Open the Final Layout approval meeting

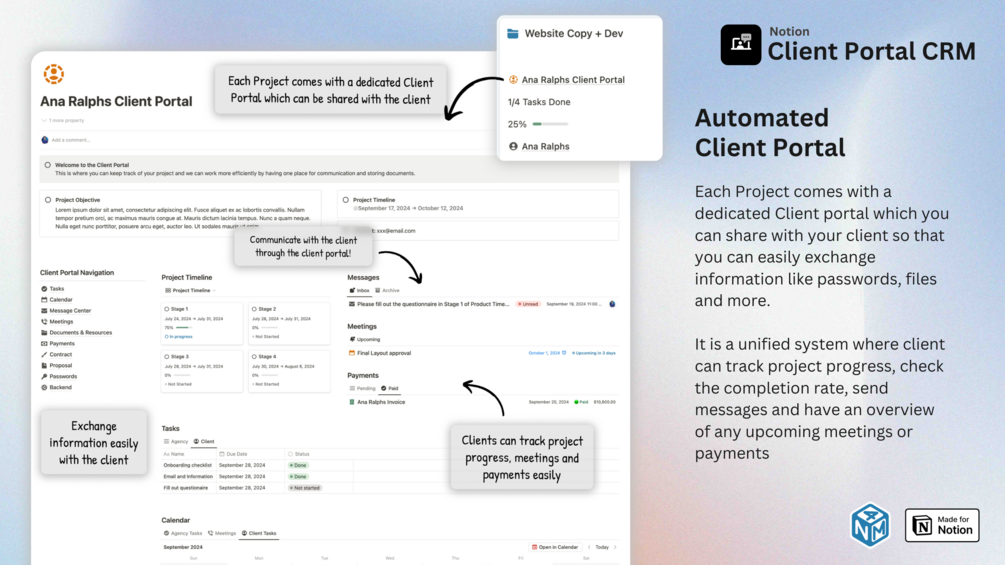(x=384, y=353)
